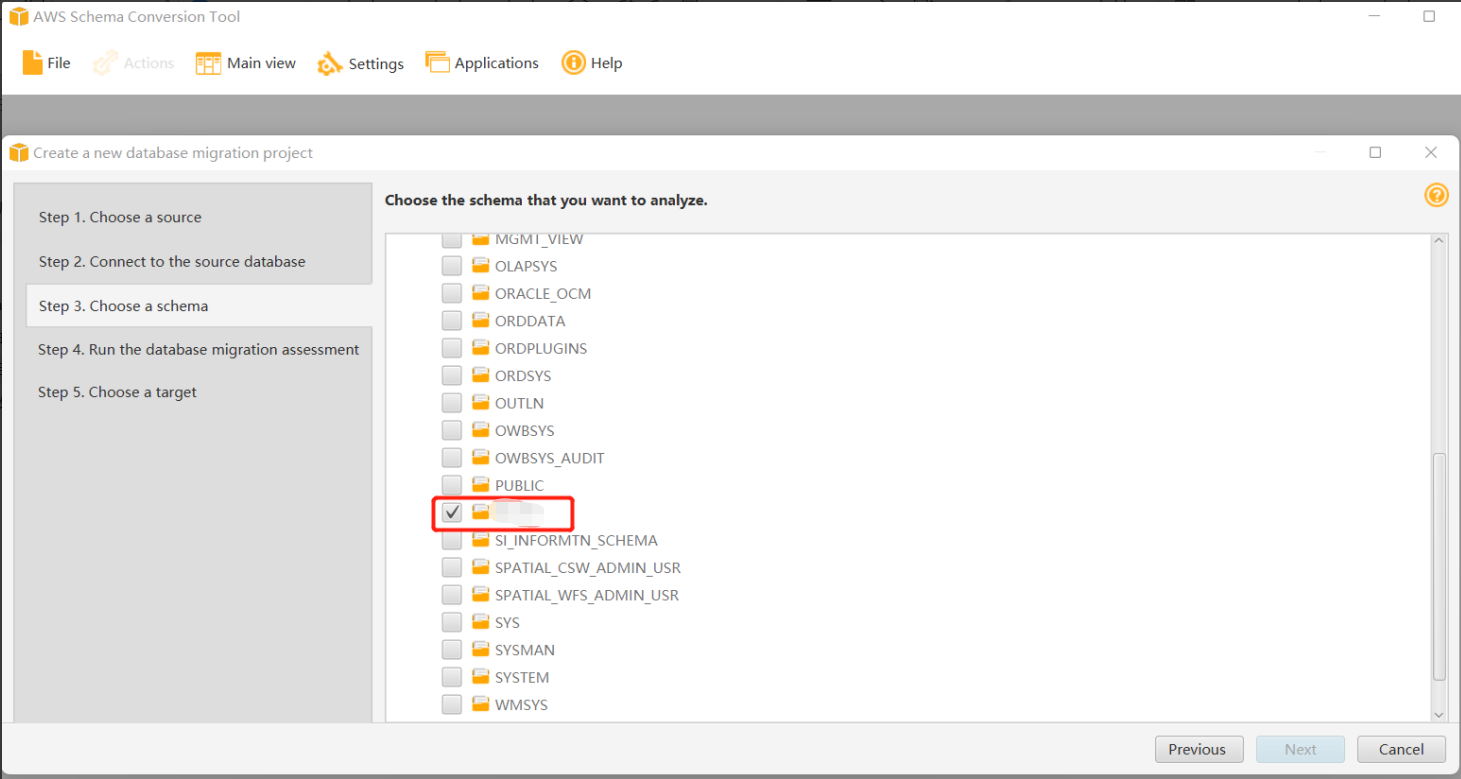Check the ORDSYS schema checkbox
The image size is (1461, 779).
pyautogui.click(x=452, y=376)
